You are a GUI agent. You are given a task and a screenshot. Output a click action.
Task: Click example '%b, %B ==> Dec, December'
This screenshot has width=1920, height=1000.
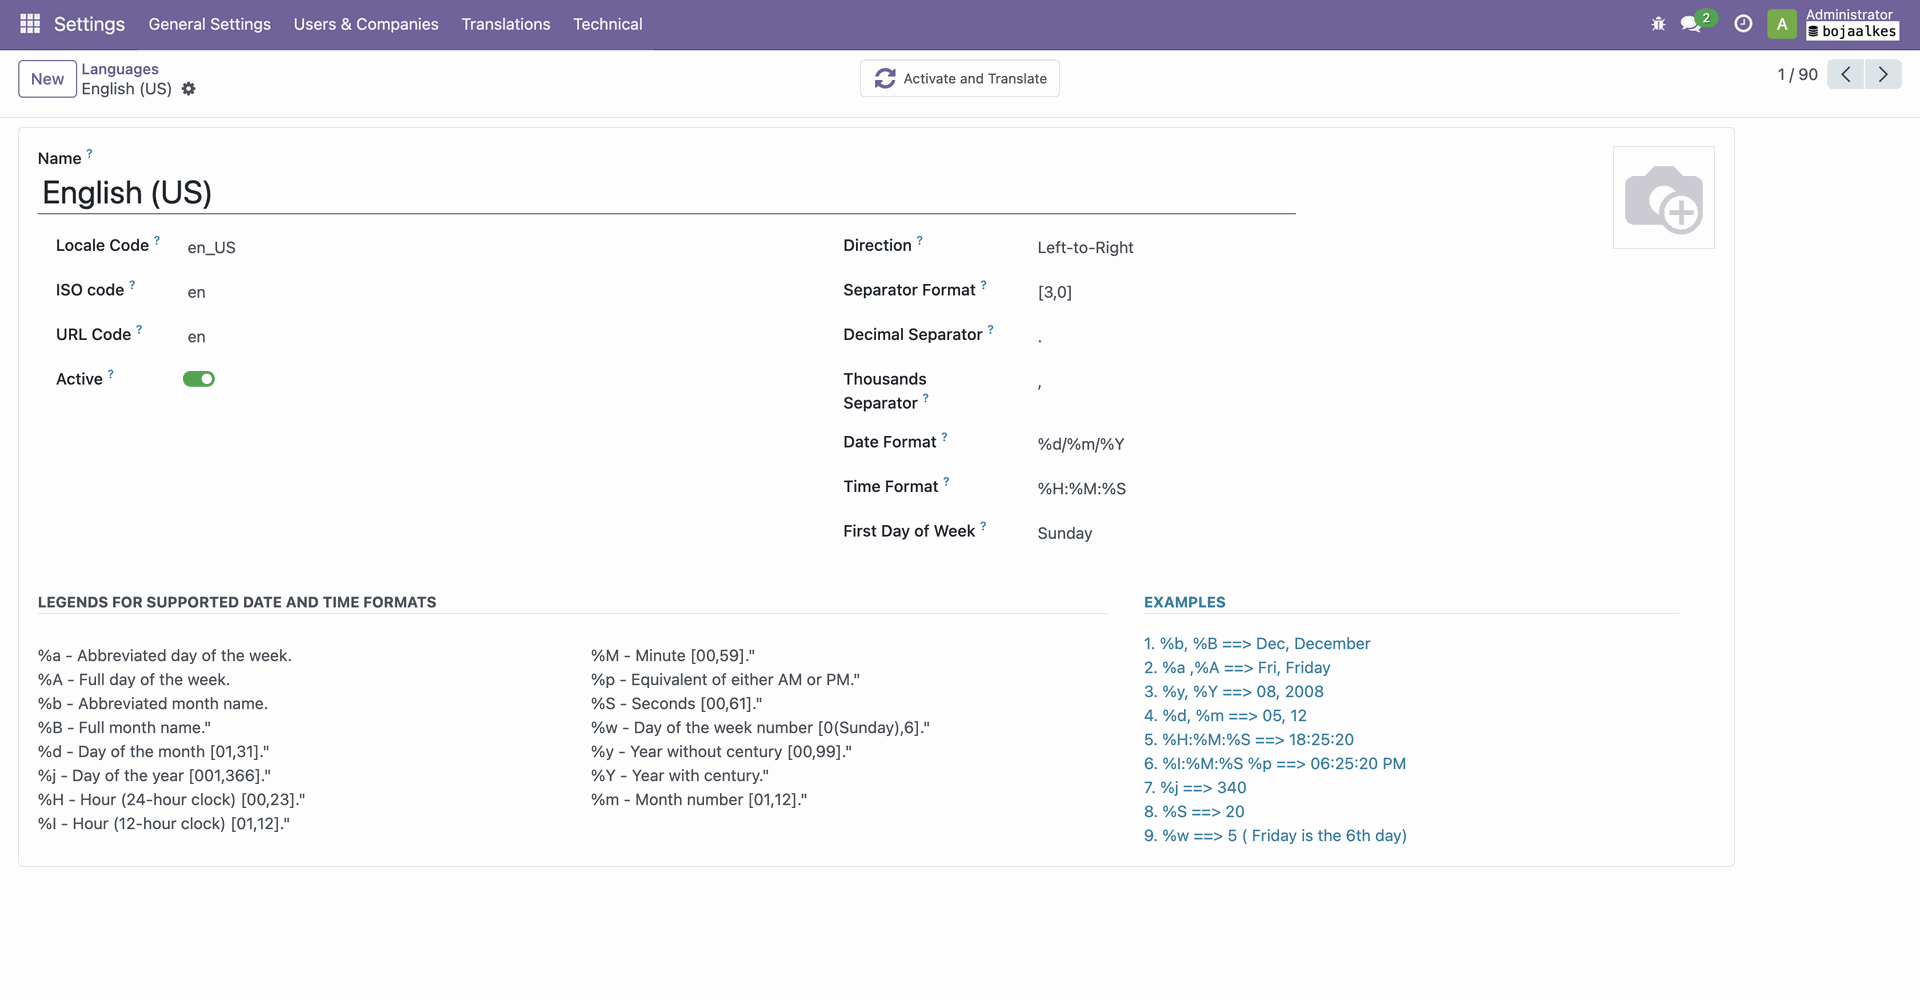point(1257,644)
